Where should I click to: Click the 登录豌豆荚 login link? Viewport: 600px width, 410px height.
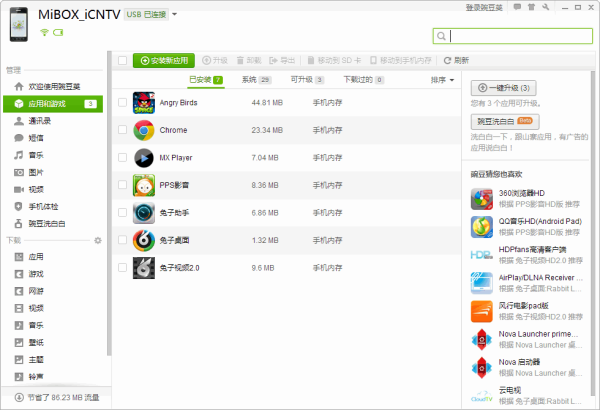[484, 7]
